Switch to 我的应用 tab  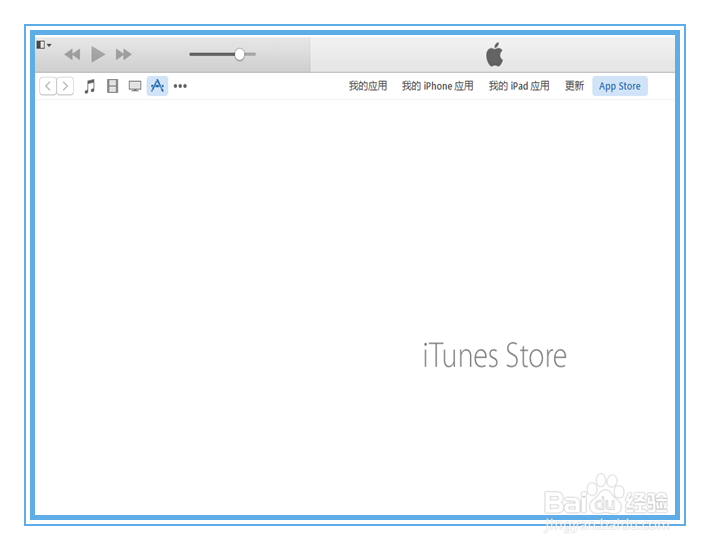[368, 86]
